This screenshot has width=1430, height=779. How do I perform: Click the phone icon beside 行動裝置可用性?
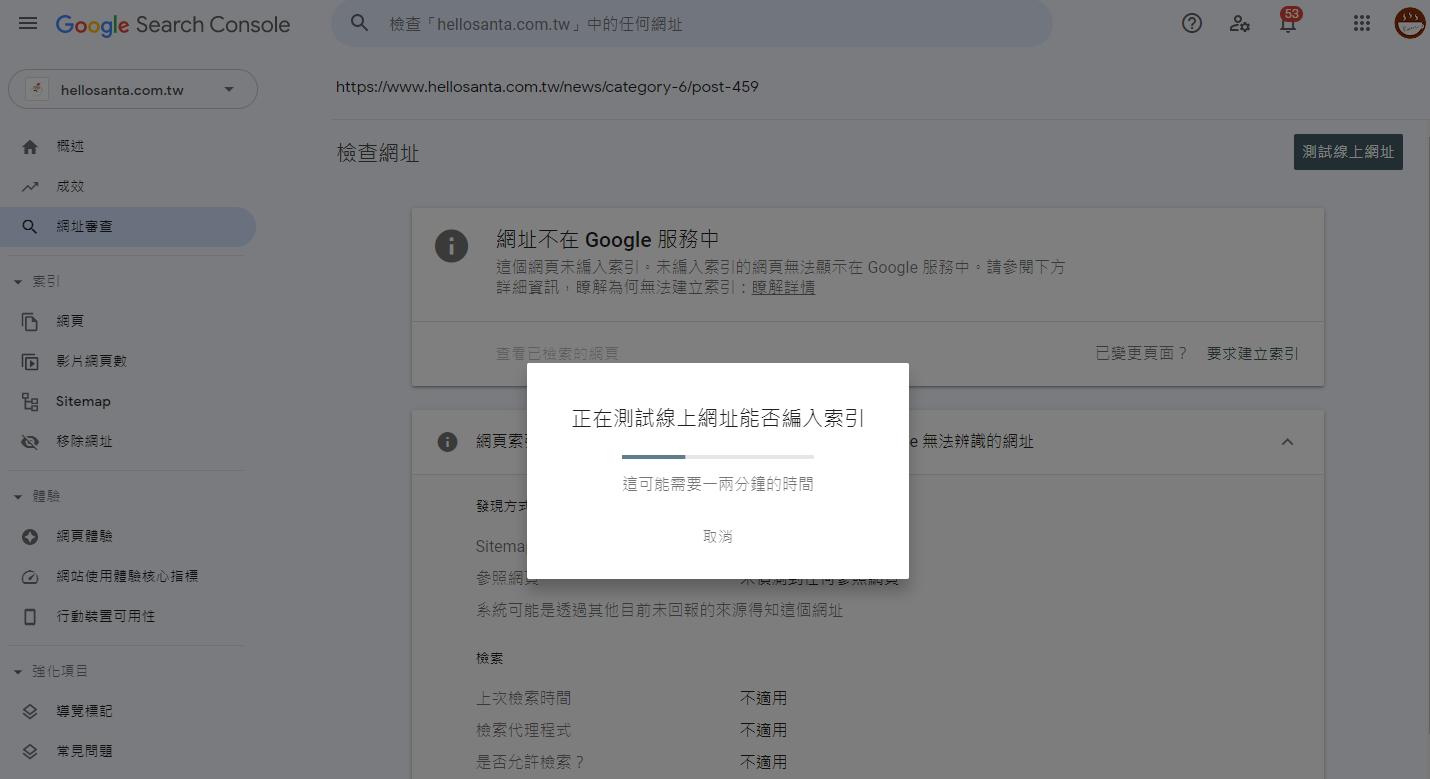[x=30, y=617]
